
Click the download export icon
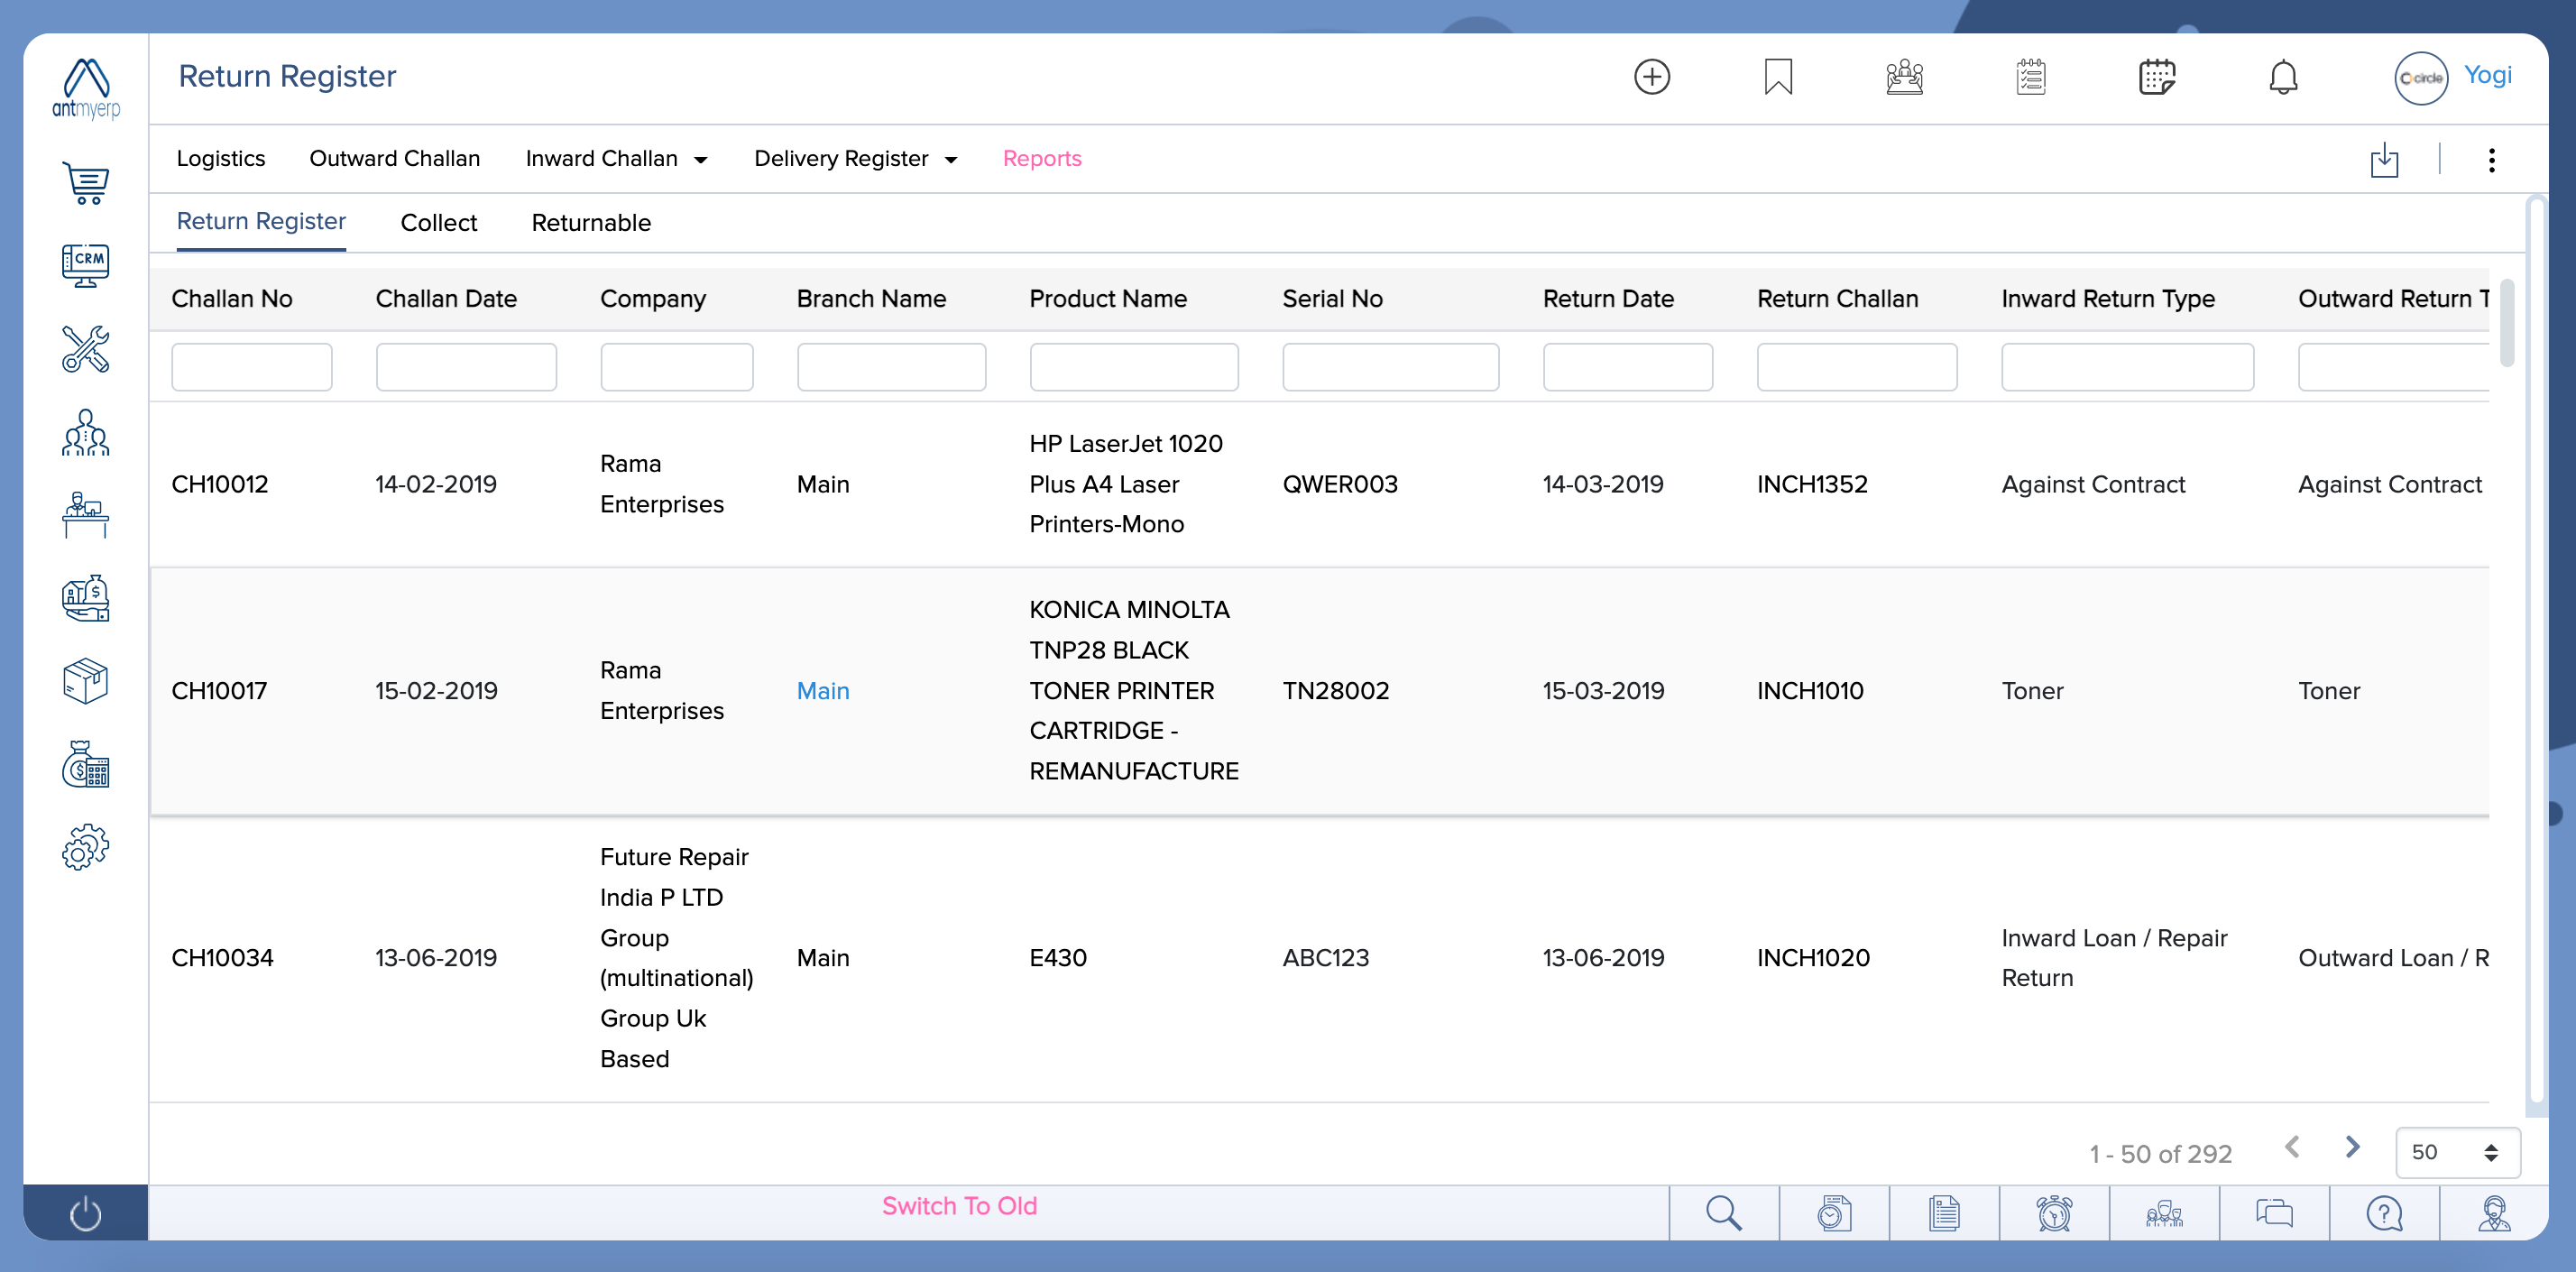pyautogui.click(x=2383, y=160)
